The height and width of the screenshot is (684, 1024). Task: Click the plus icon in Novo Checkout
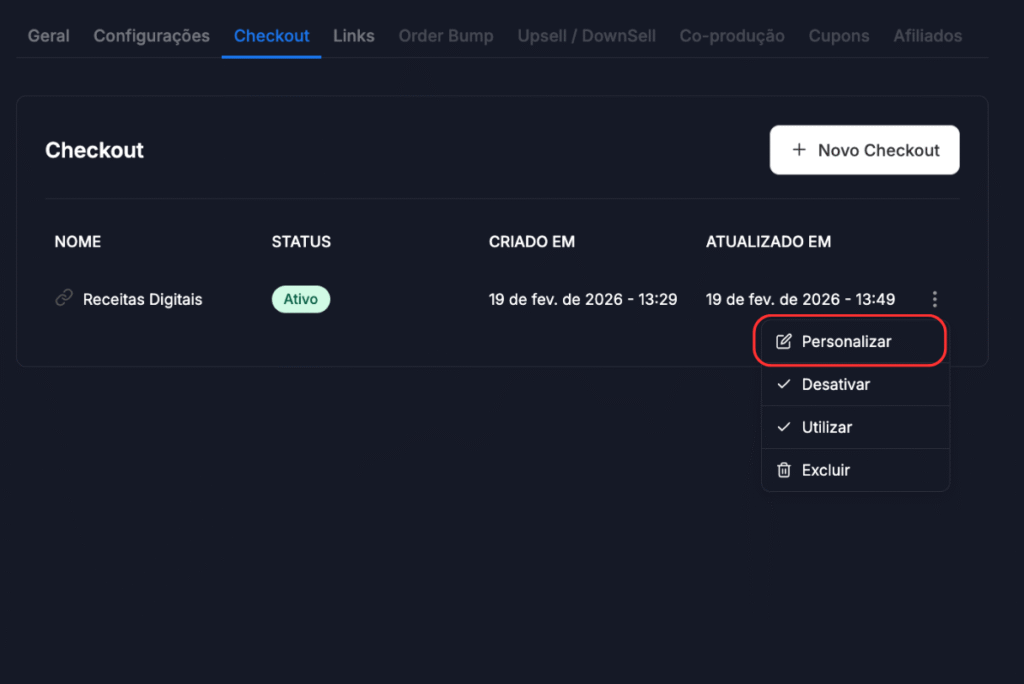pos(799,150)
